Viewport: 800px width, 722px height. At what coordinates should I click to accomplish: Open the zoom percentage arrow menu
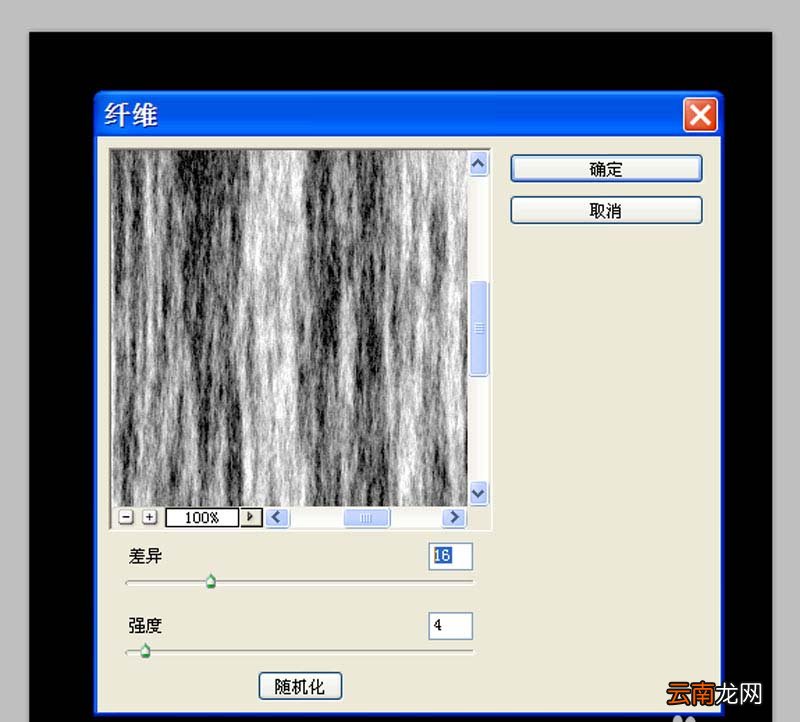[x=251, y=517]
